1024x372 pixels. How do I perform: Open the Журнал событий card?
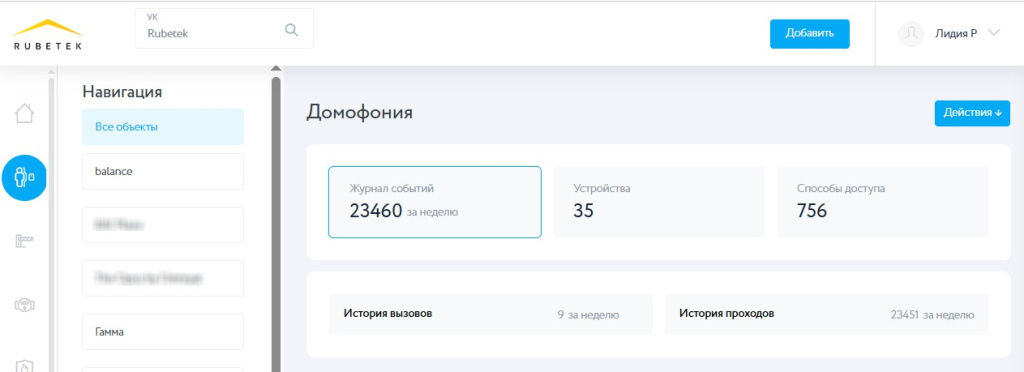tap(435, 202)
